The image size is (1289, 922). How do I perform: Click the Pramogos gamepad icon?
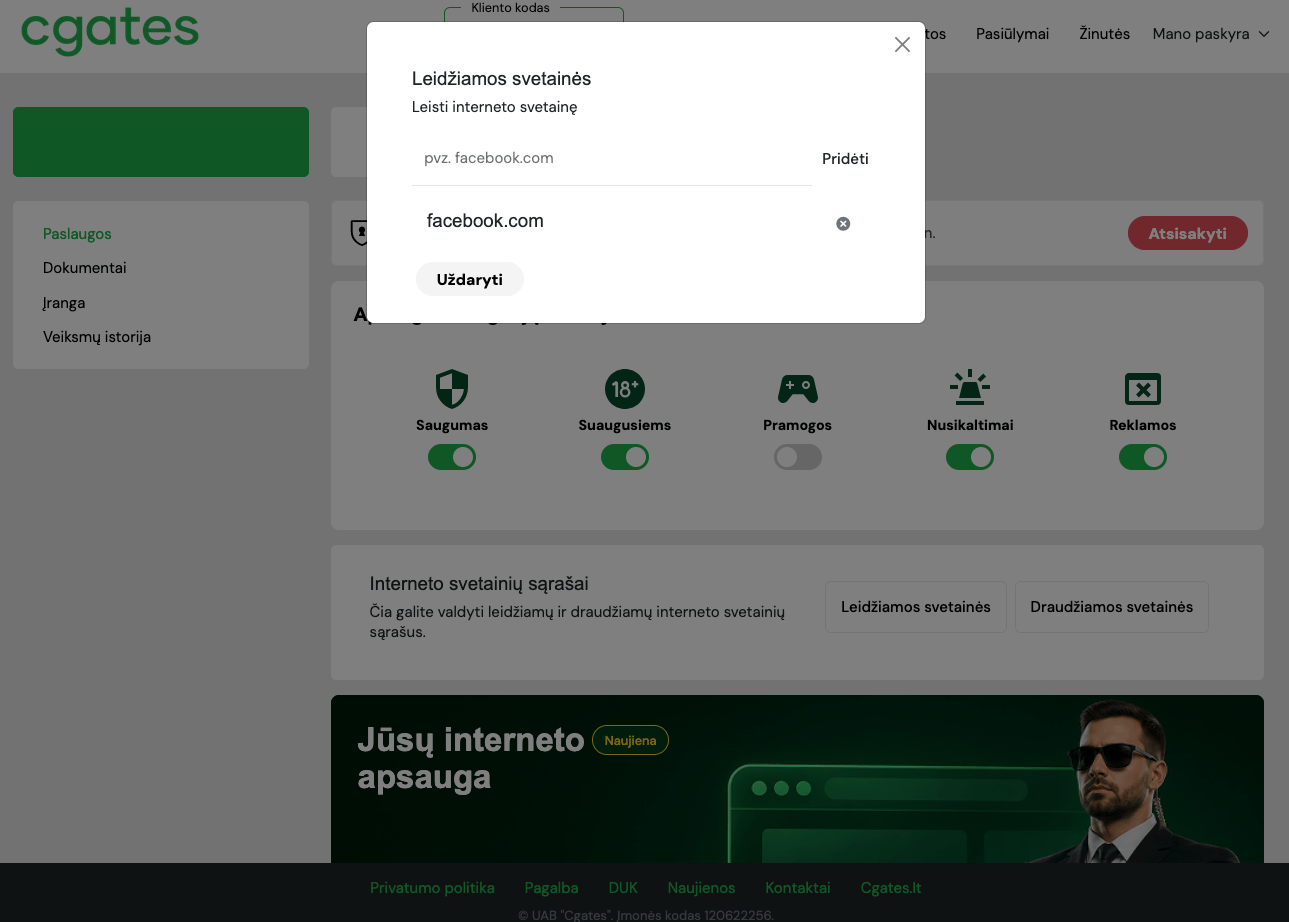[x=797, y=388]
